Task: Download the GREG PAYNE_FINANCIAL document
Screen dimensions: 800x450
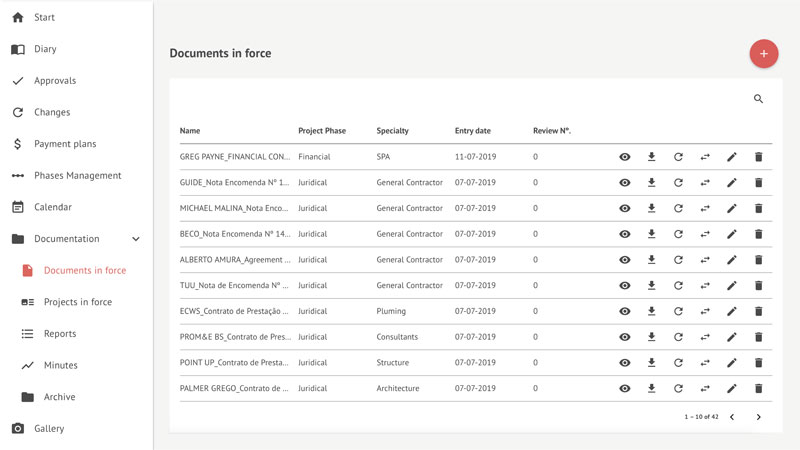Action: (652, 157)
